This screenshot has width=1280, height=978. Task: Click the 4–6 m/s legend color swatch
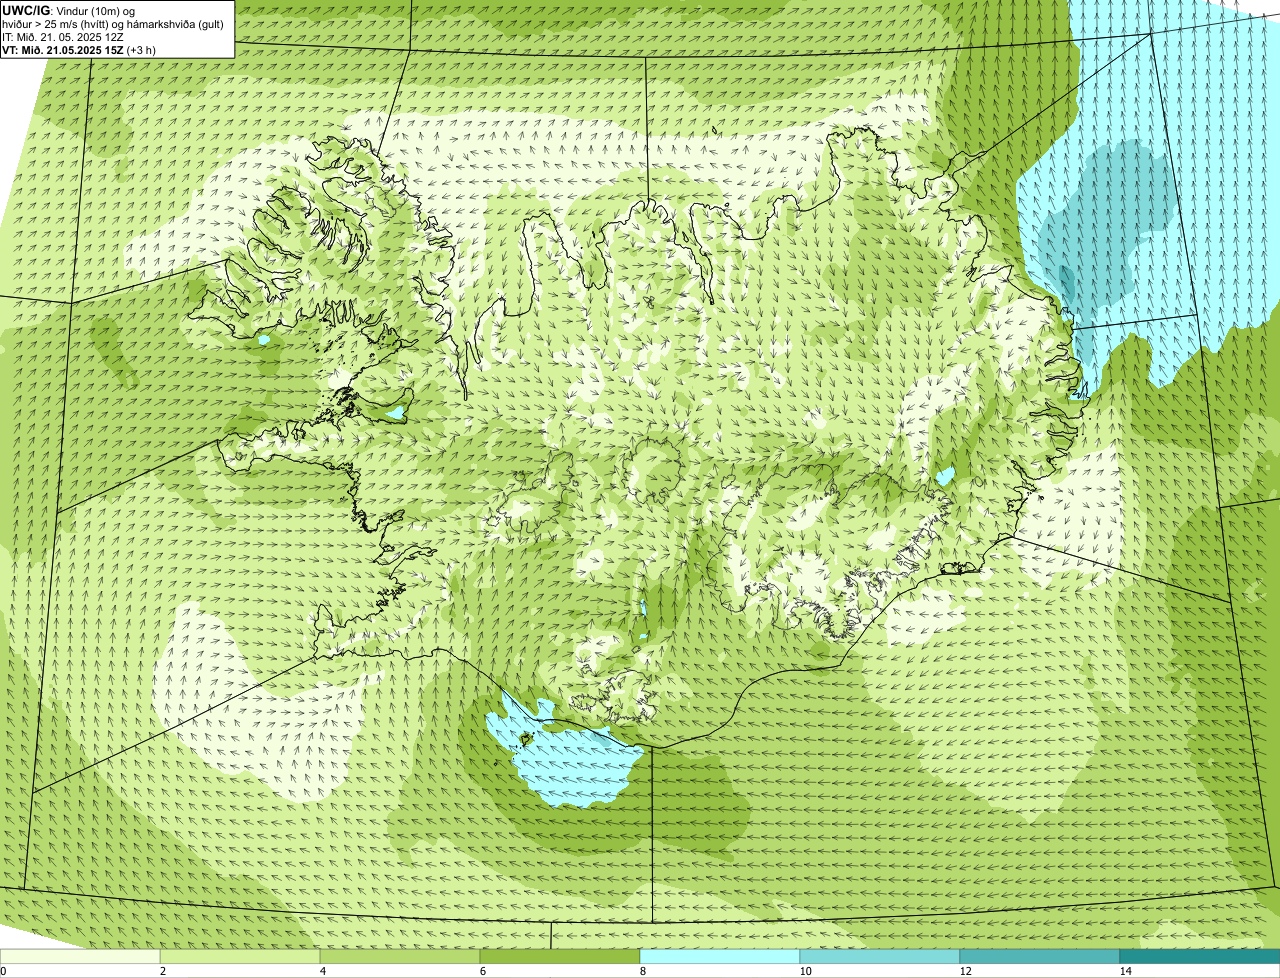point(400,956)
